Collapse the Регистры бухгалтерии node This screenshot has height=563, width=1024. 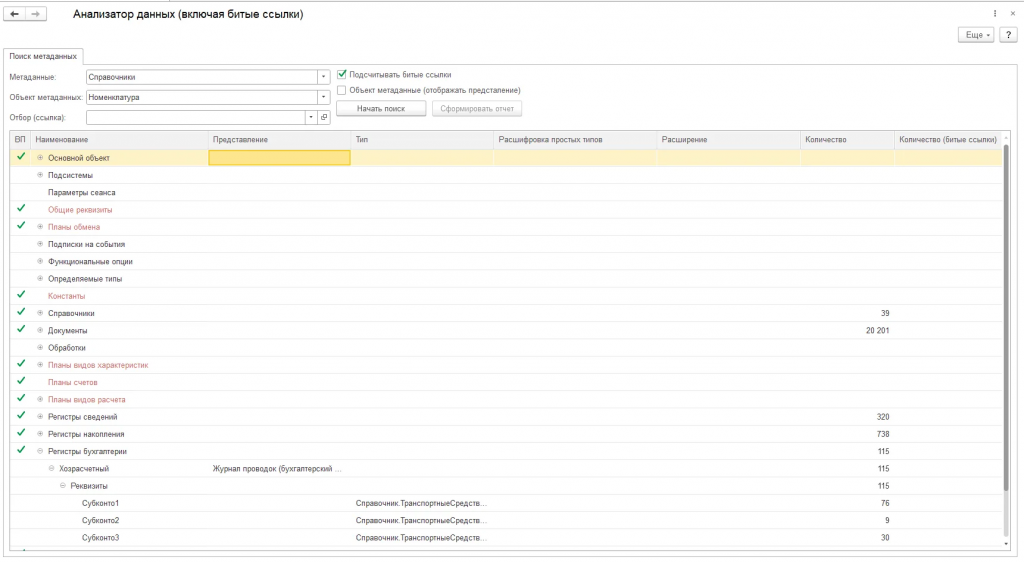(x=40, y=451)
